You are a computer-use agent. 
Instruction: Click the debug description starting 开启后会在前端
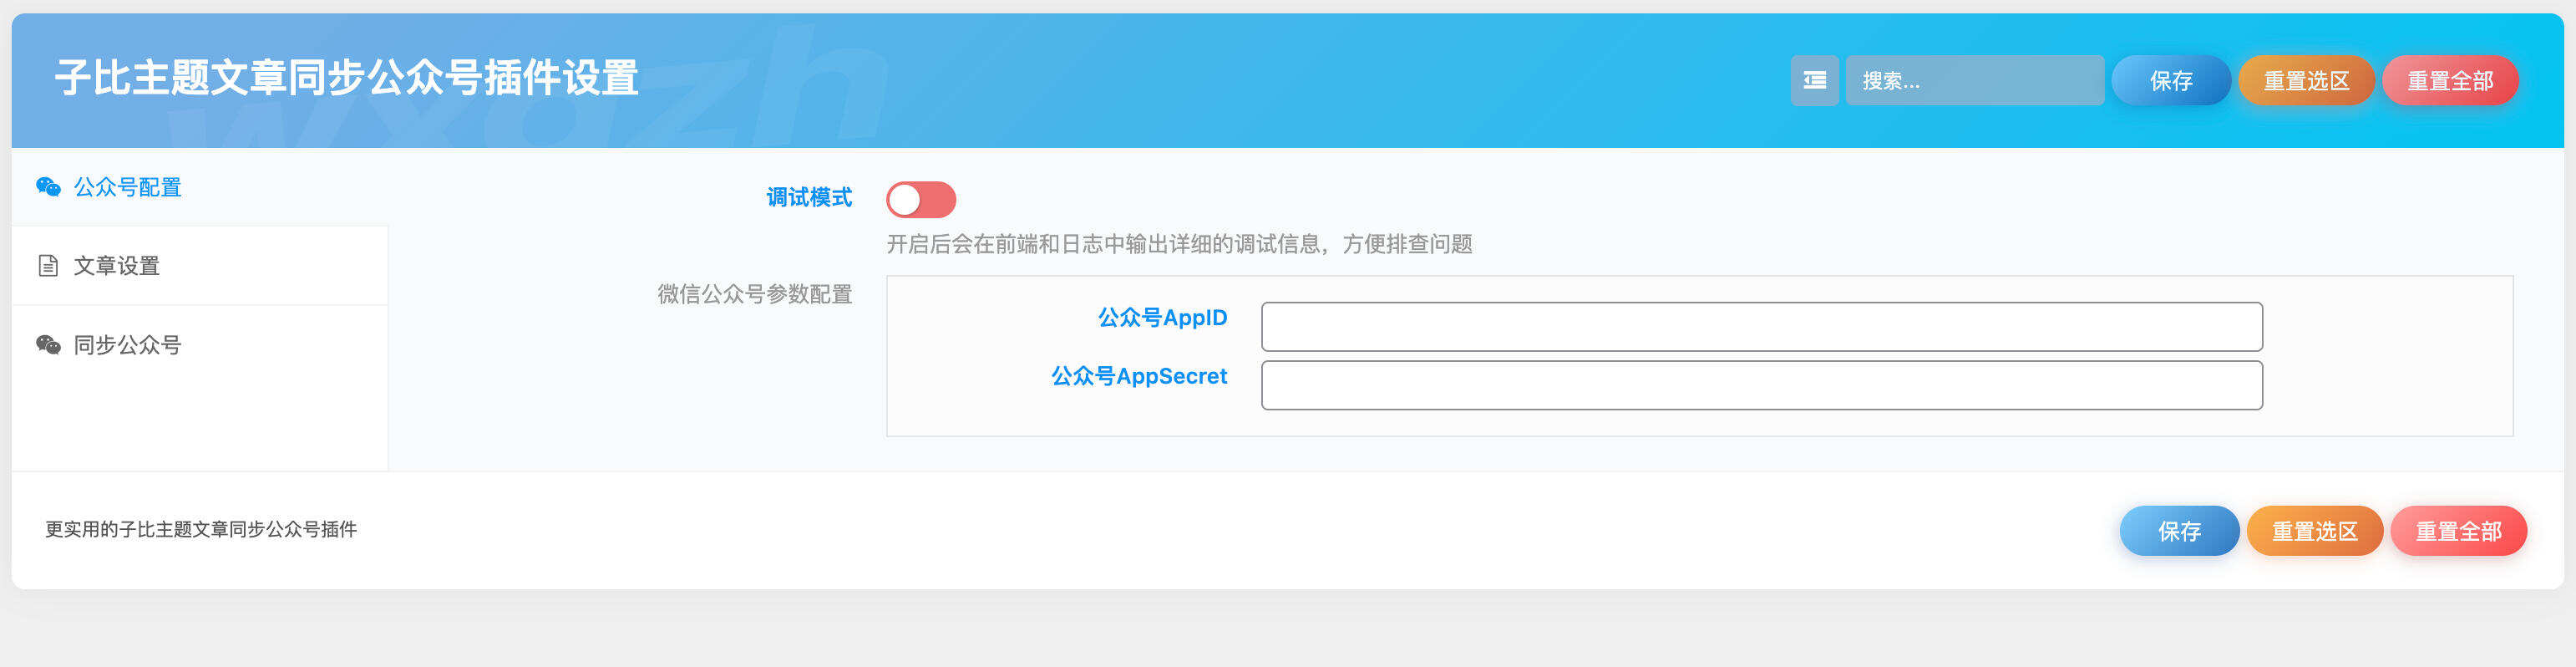pos(1179,244)
